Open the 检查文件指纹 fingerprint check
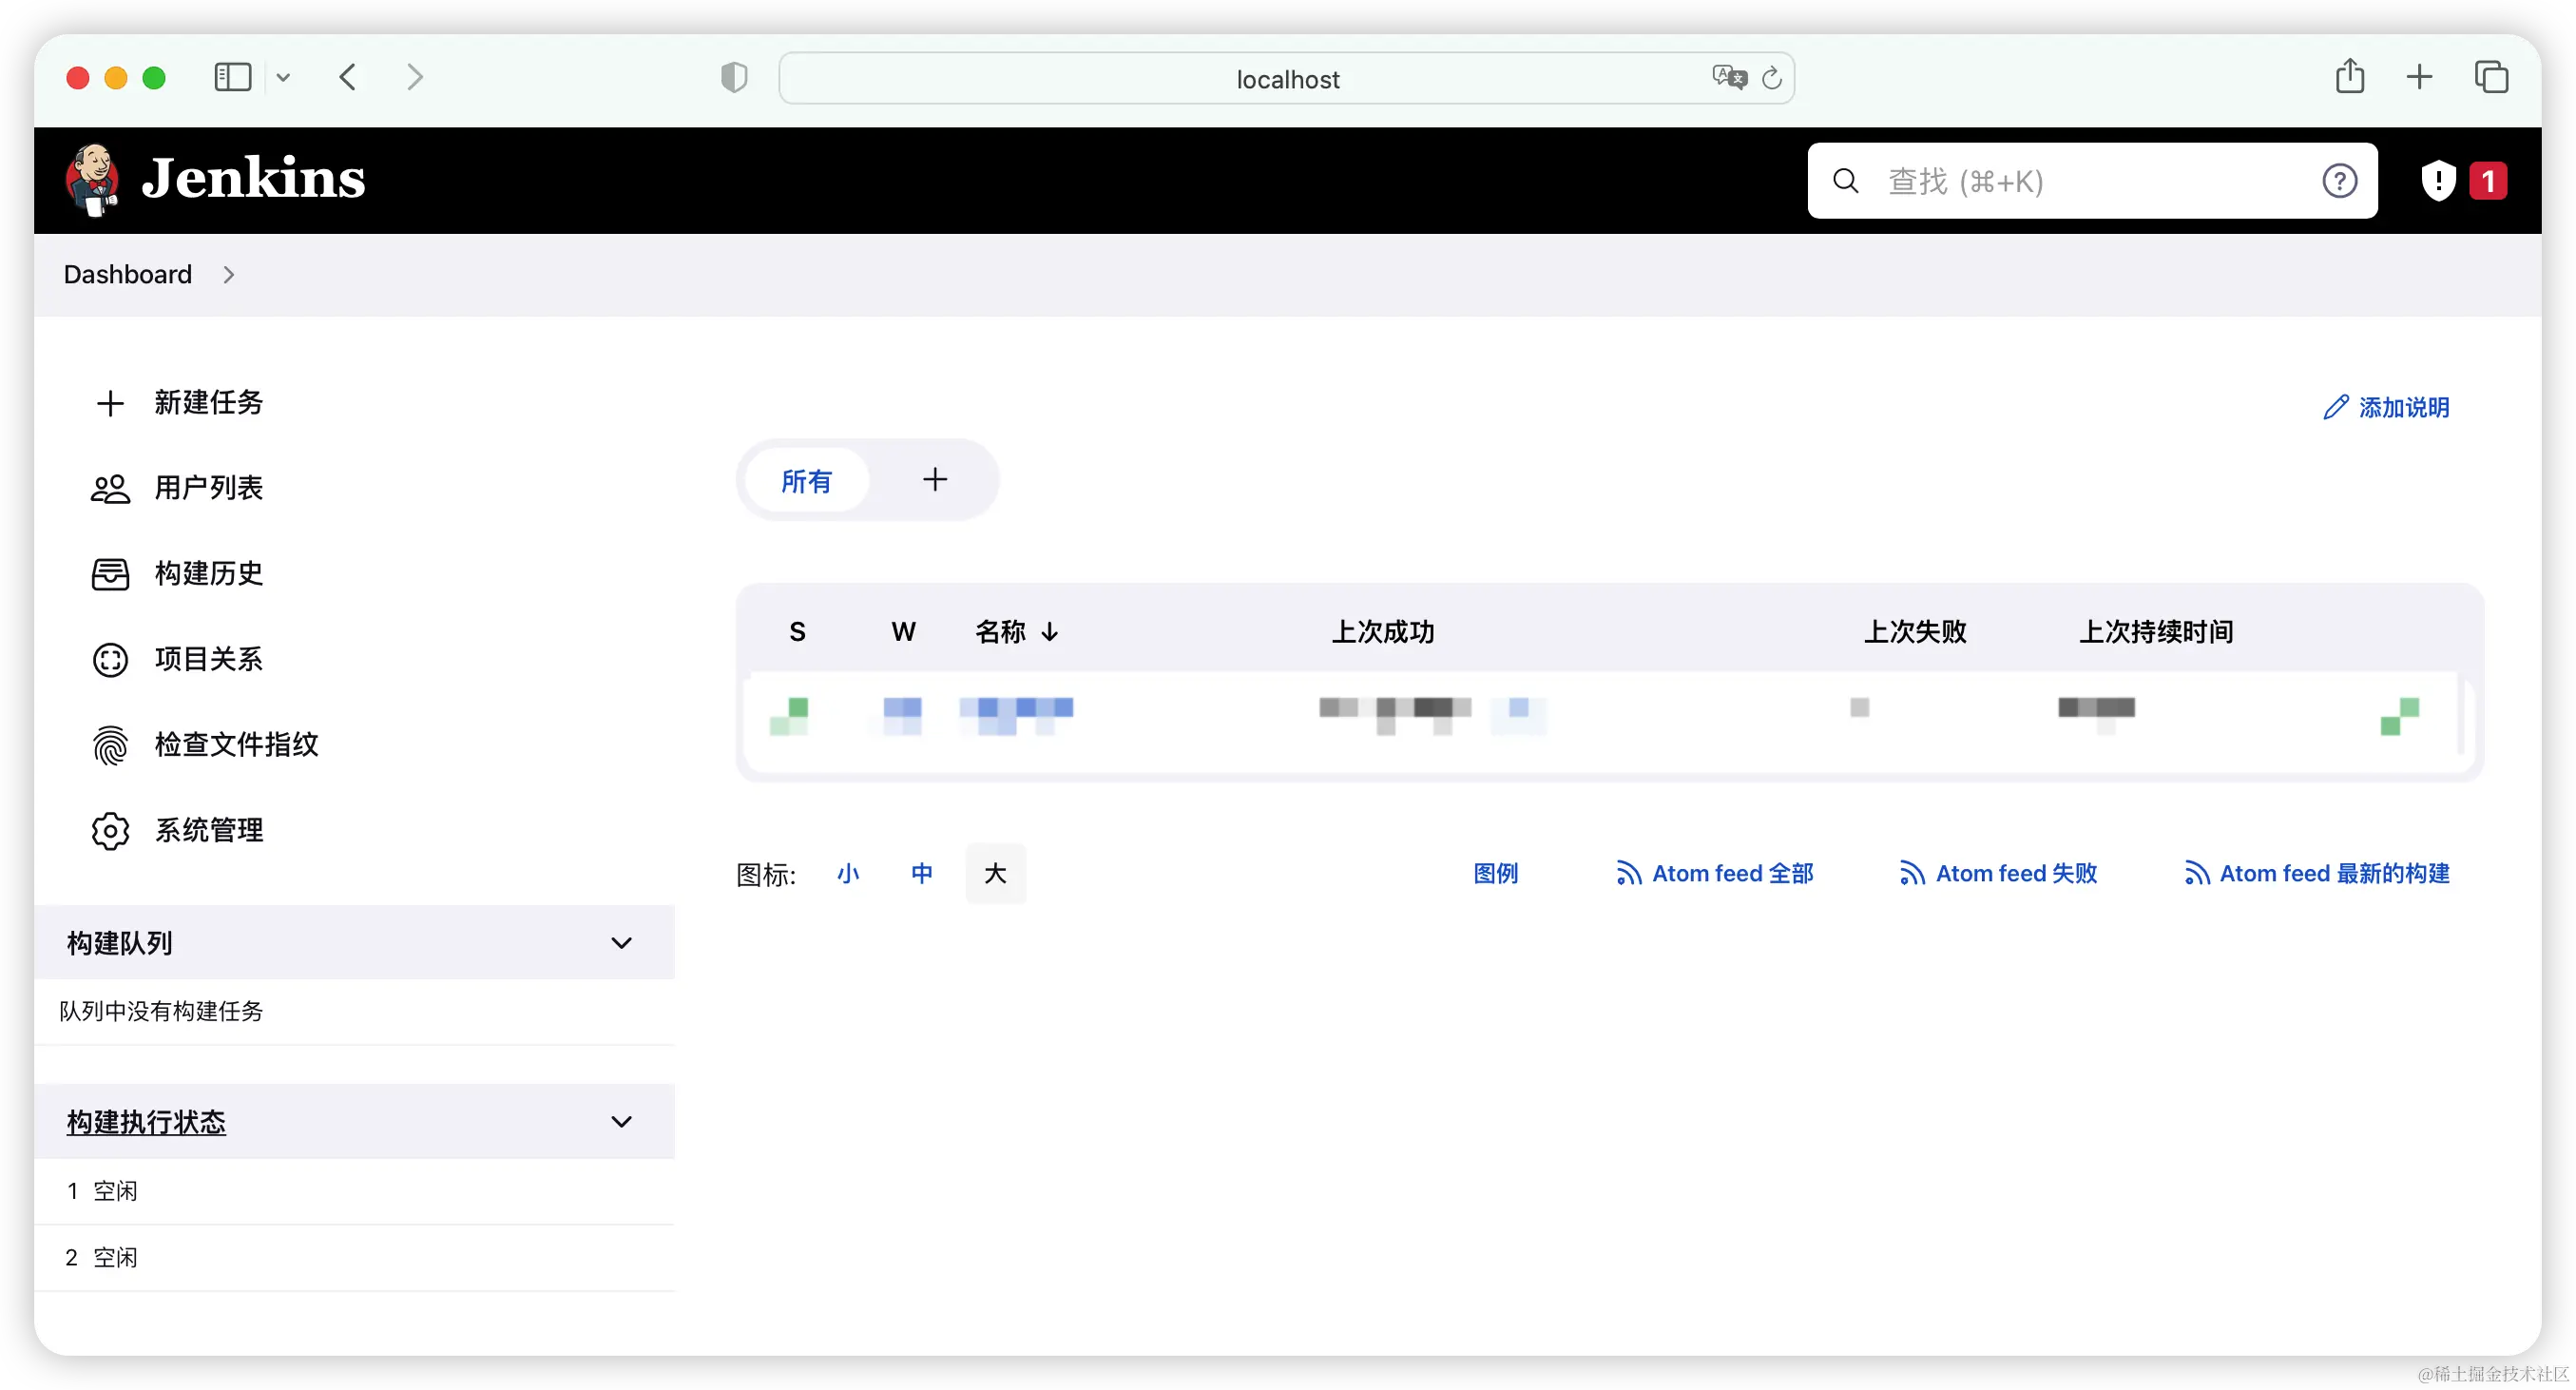 (235, 745)
